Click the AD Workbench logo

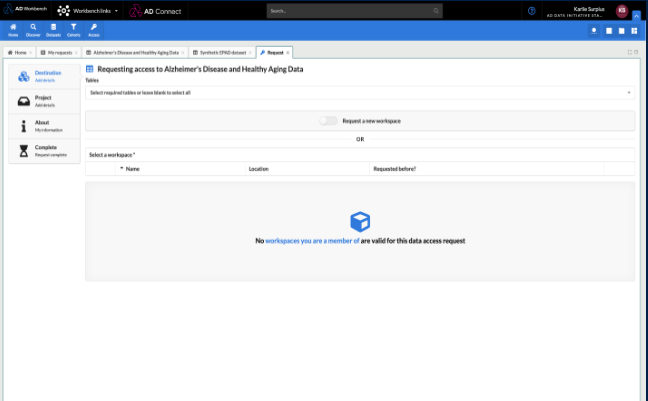(x=25, y=10)
